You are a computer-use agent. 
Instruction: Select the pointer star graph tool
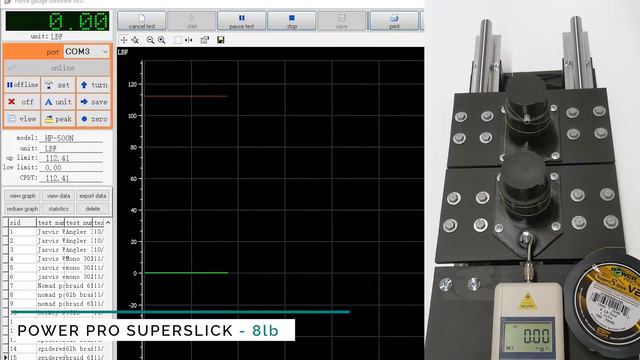(135, 40)
